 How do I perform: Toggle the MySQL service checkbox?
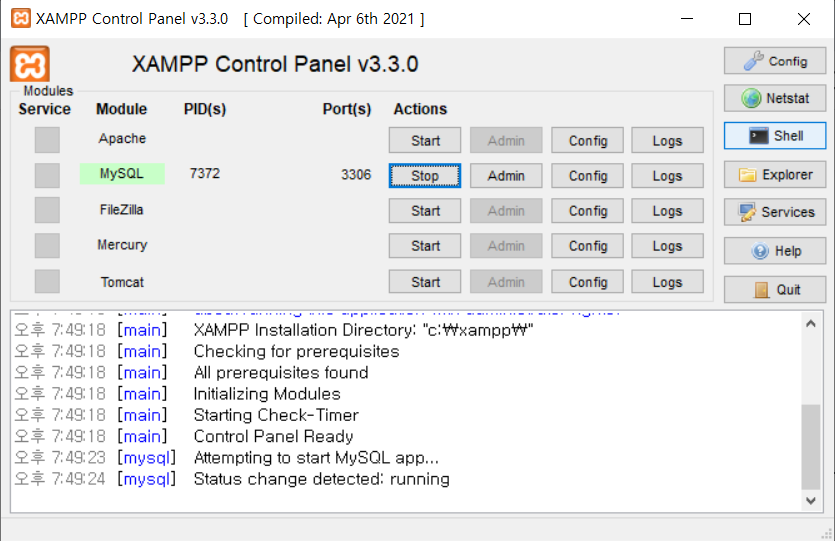(47, 175)
